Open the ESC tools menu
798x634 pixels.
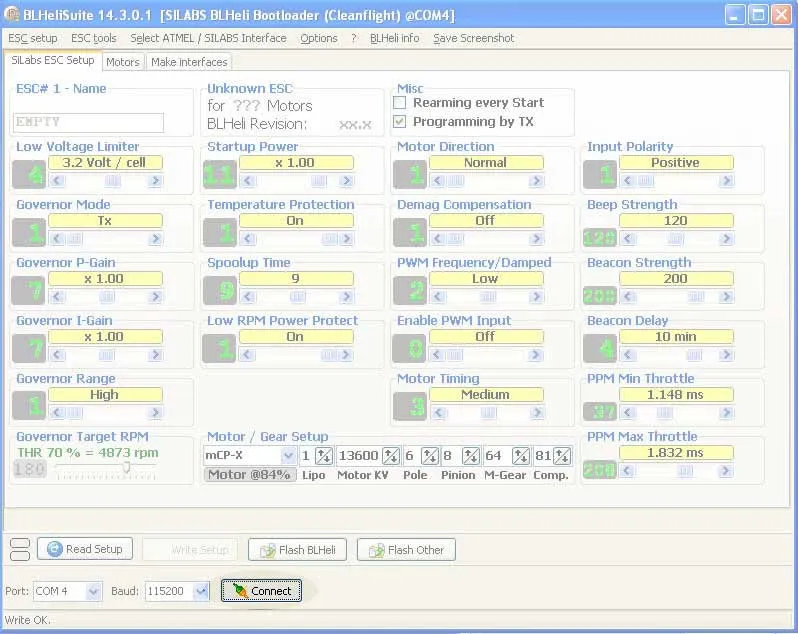point(94,38)
